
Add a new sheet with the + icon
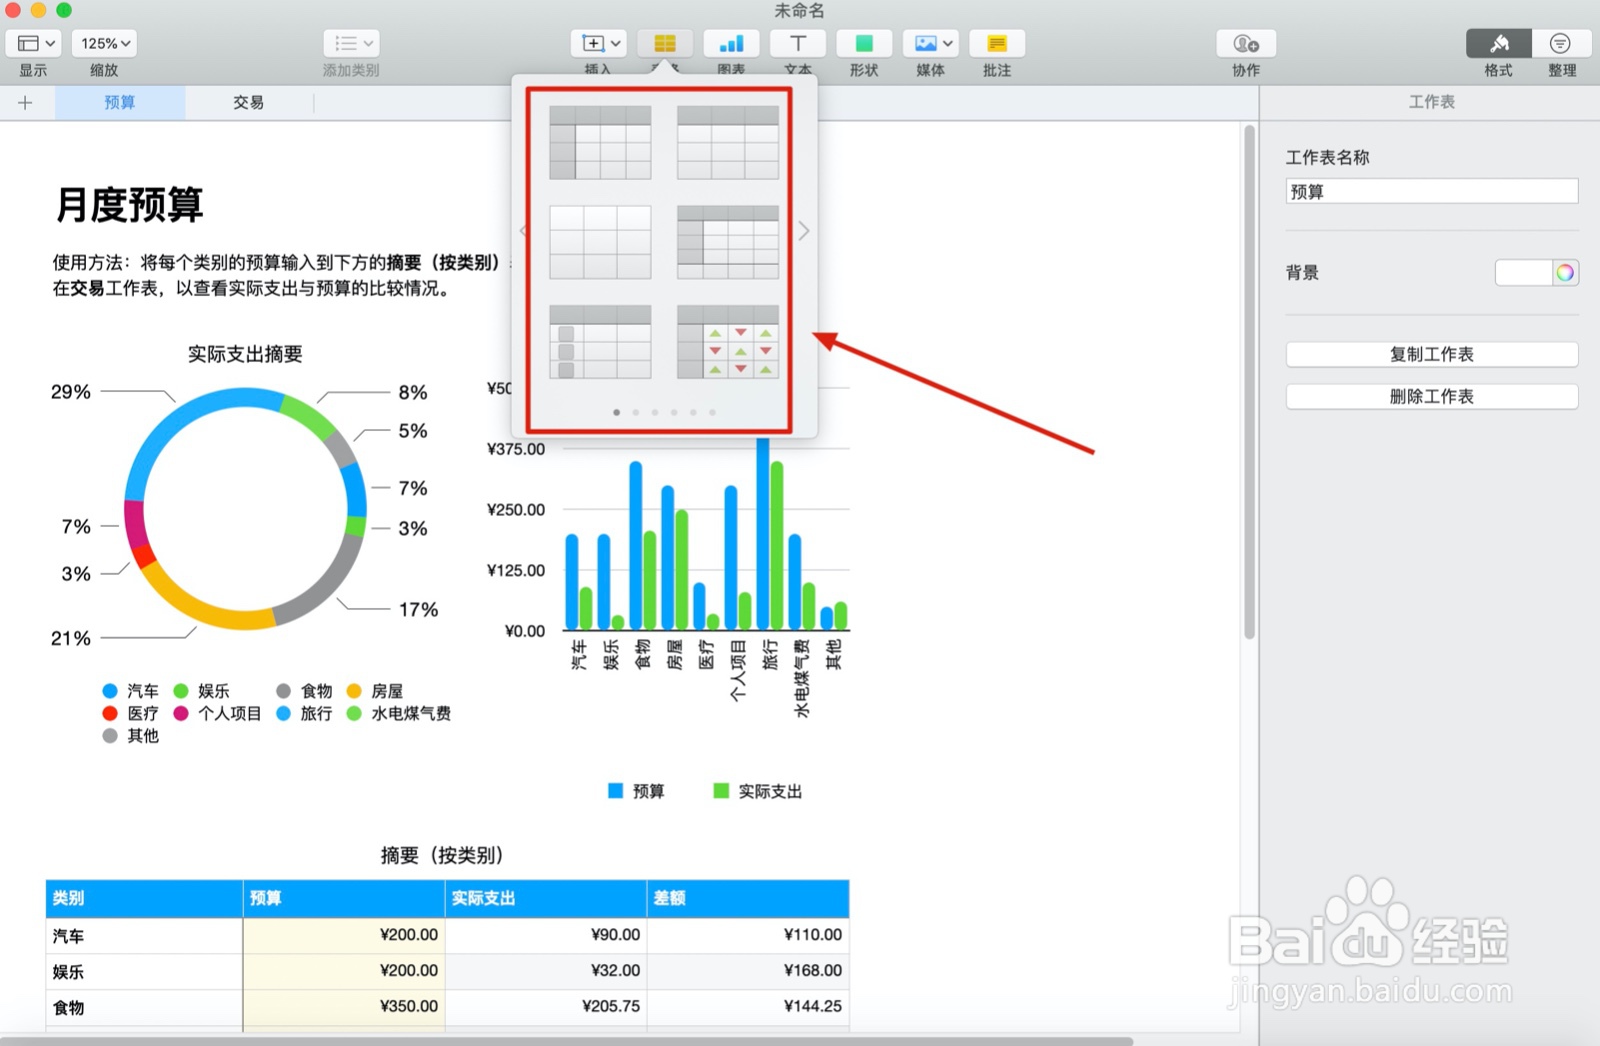26,101
